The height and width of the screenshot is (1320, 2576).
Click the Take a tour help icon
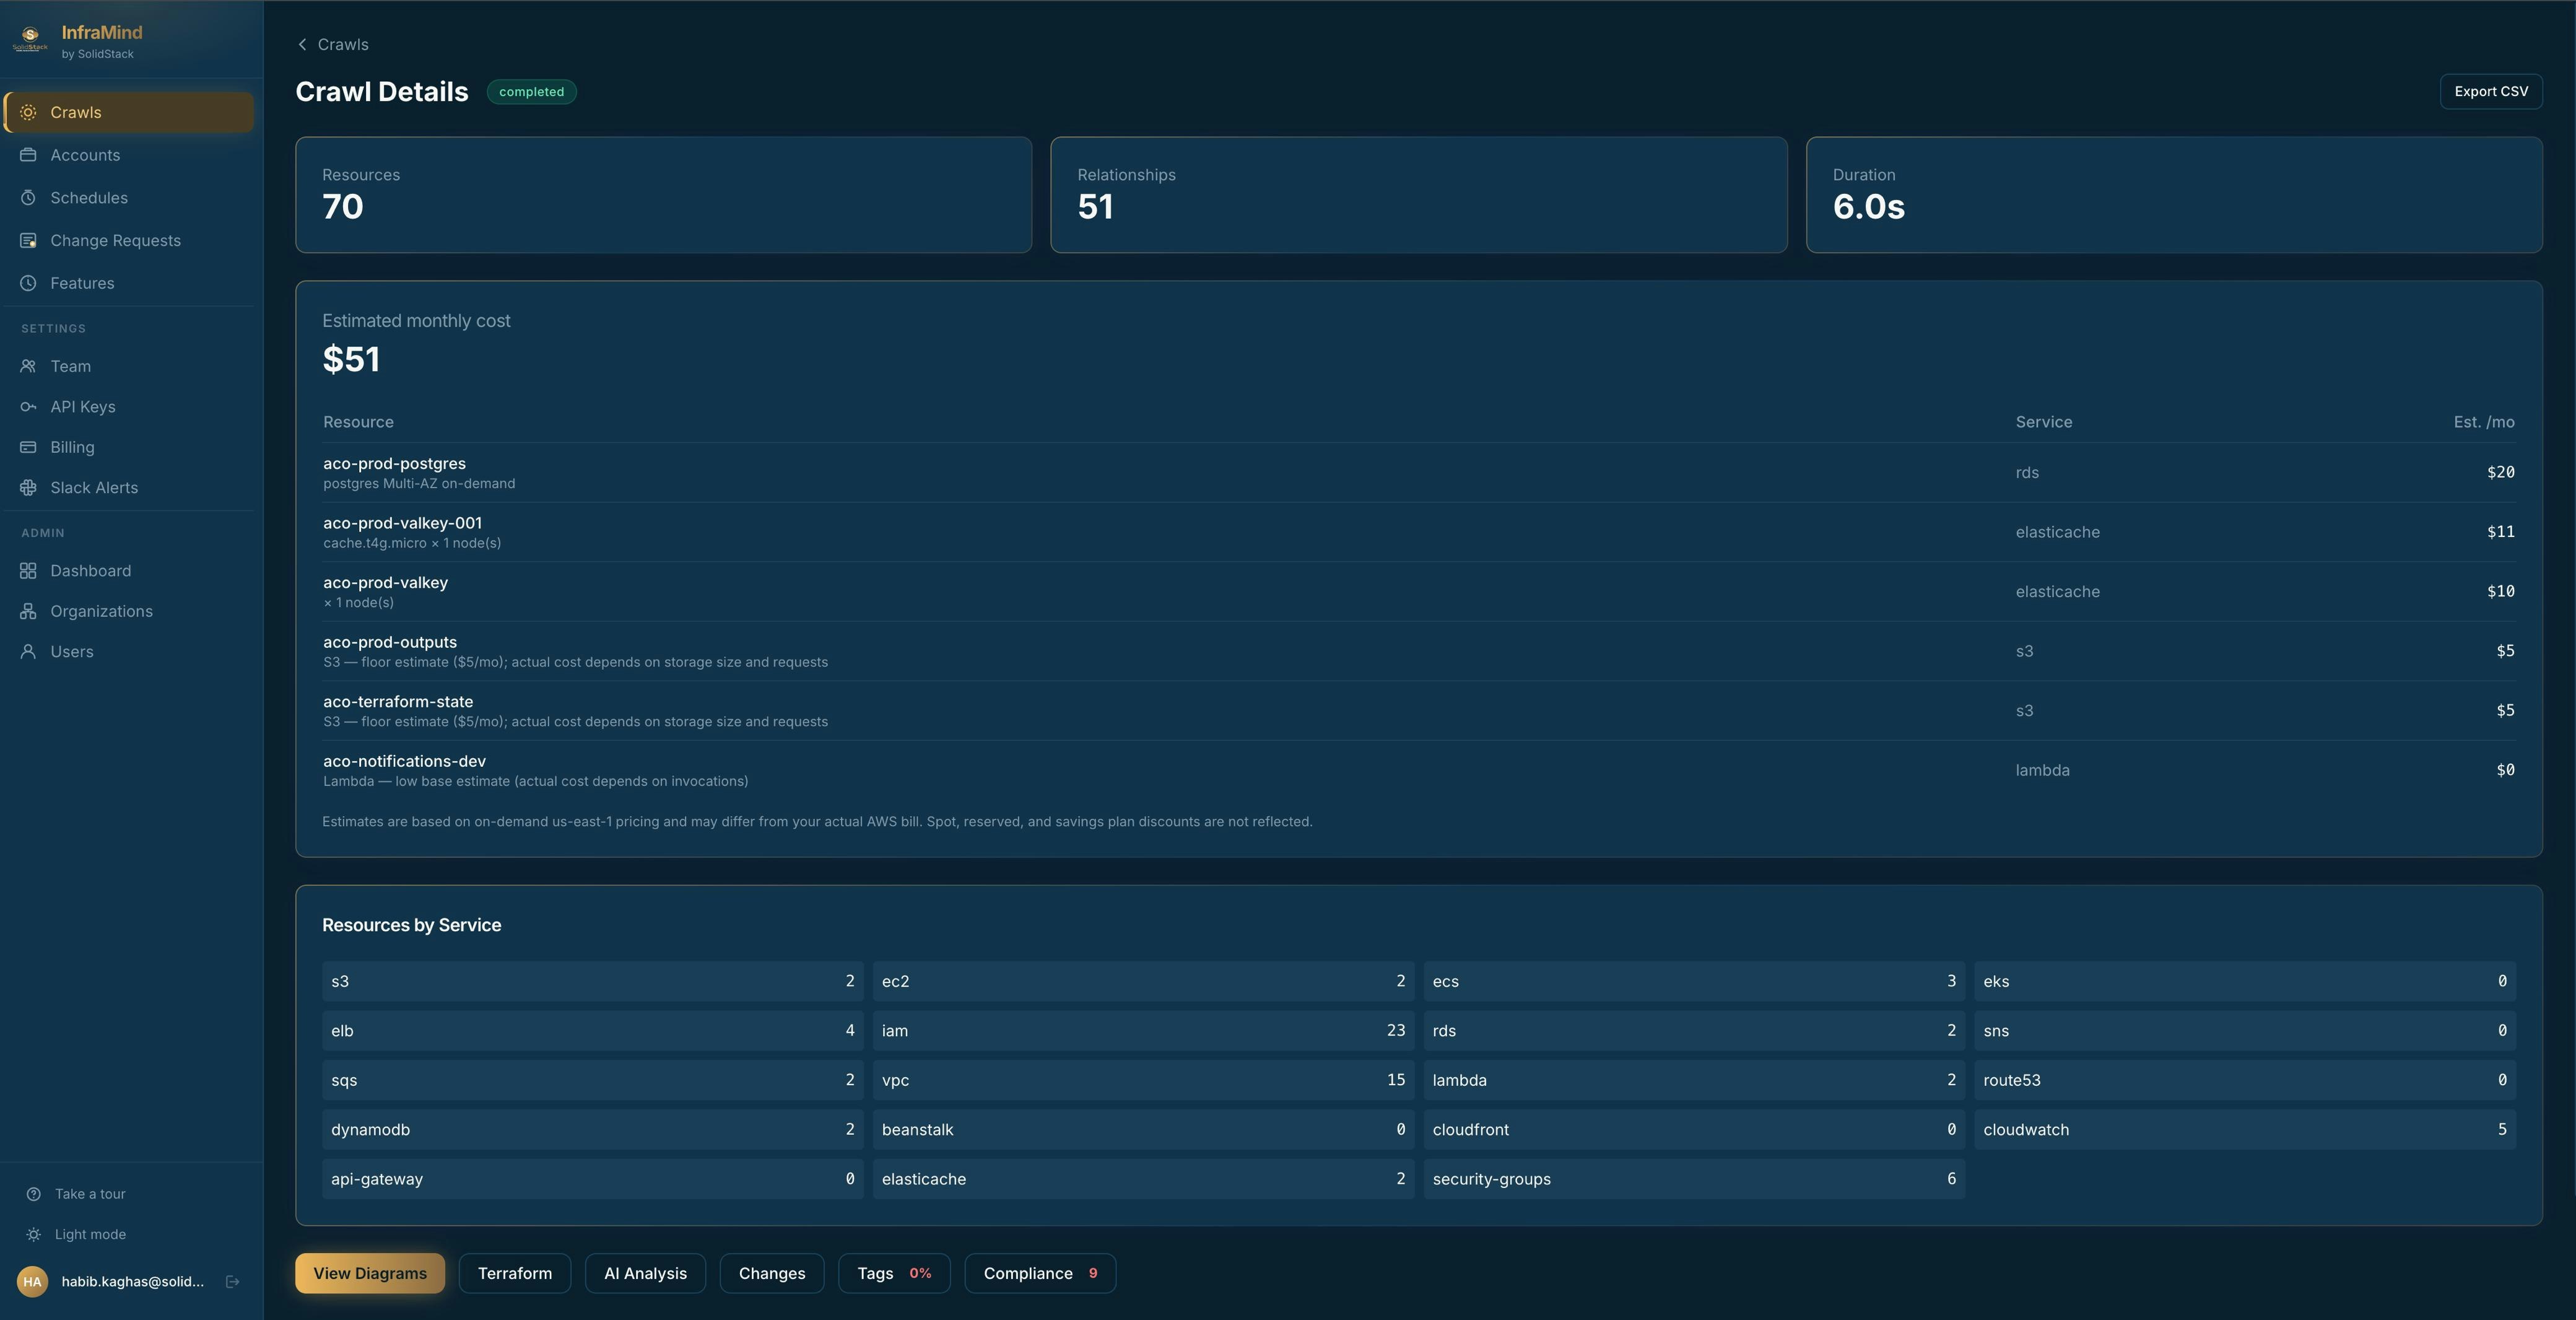[33, 1194]
